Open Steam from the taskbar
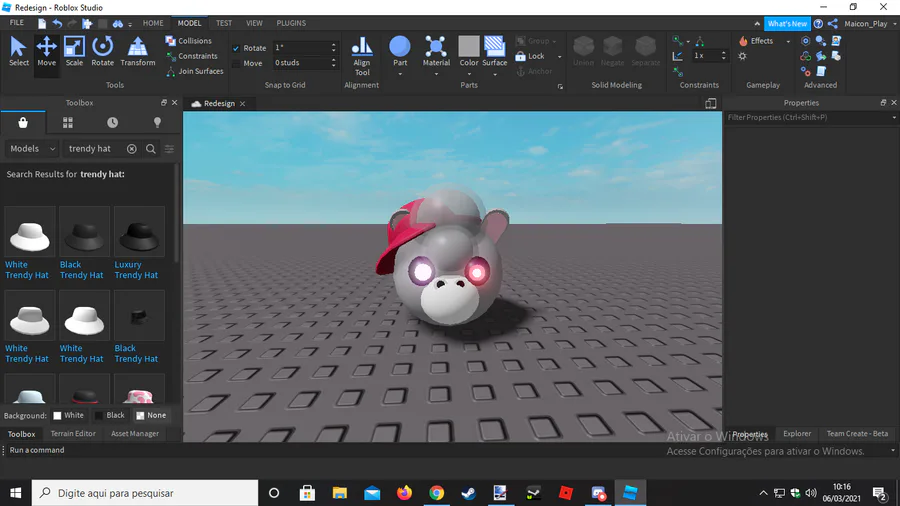The width and height of the screenshot is (900, 506). (468, 493)
